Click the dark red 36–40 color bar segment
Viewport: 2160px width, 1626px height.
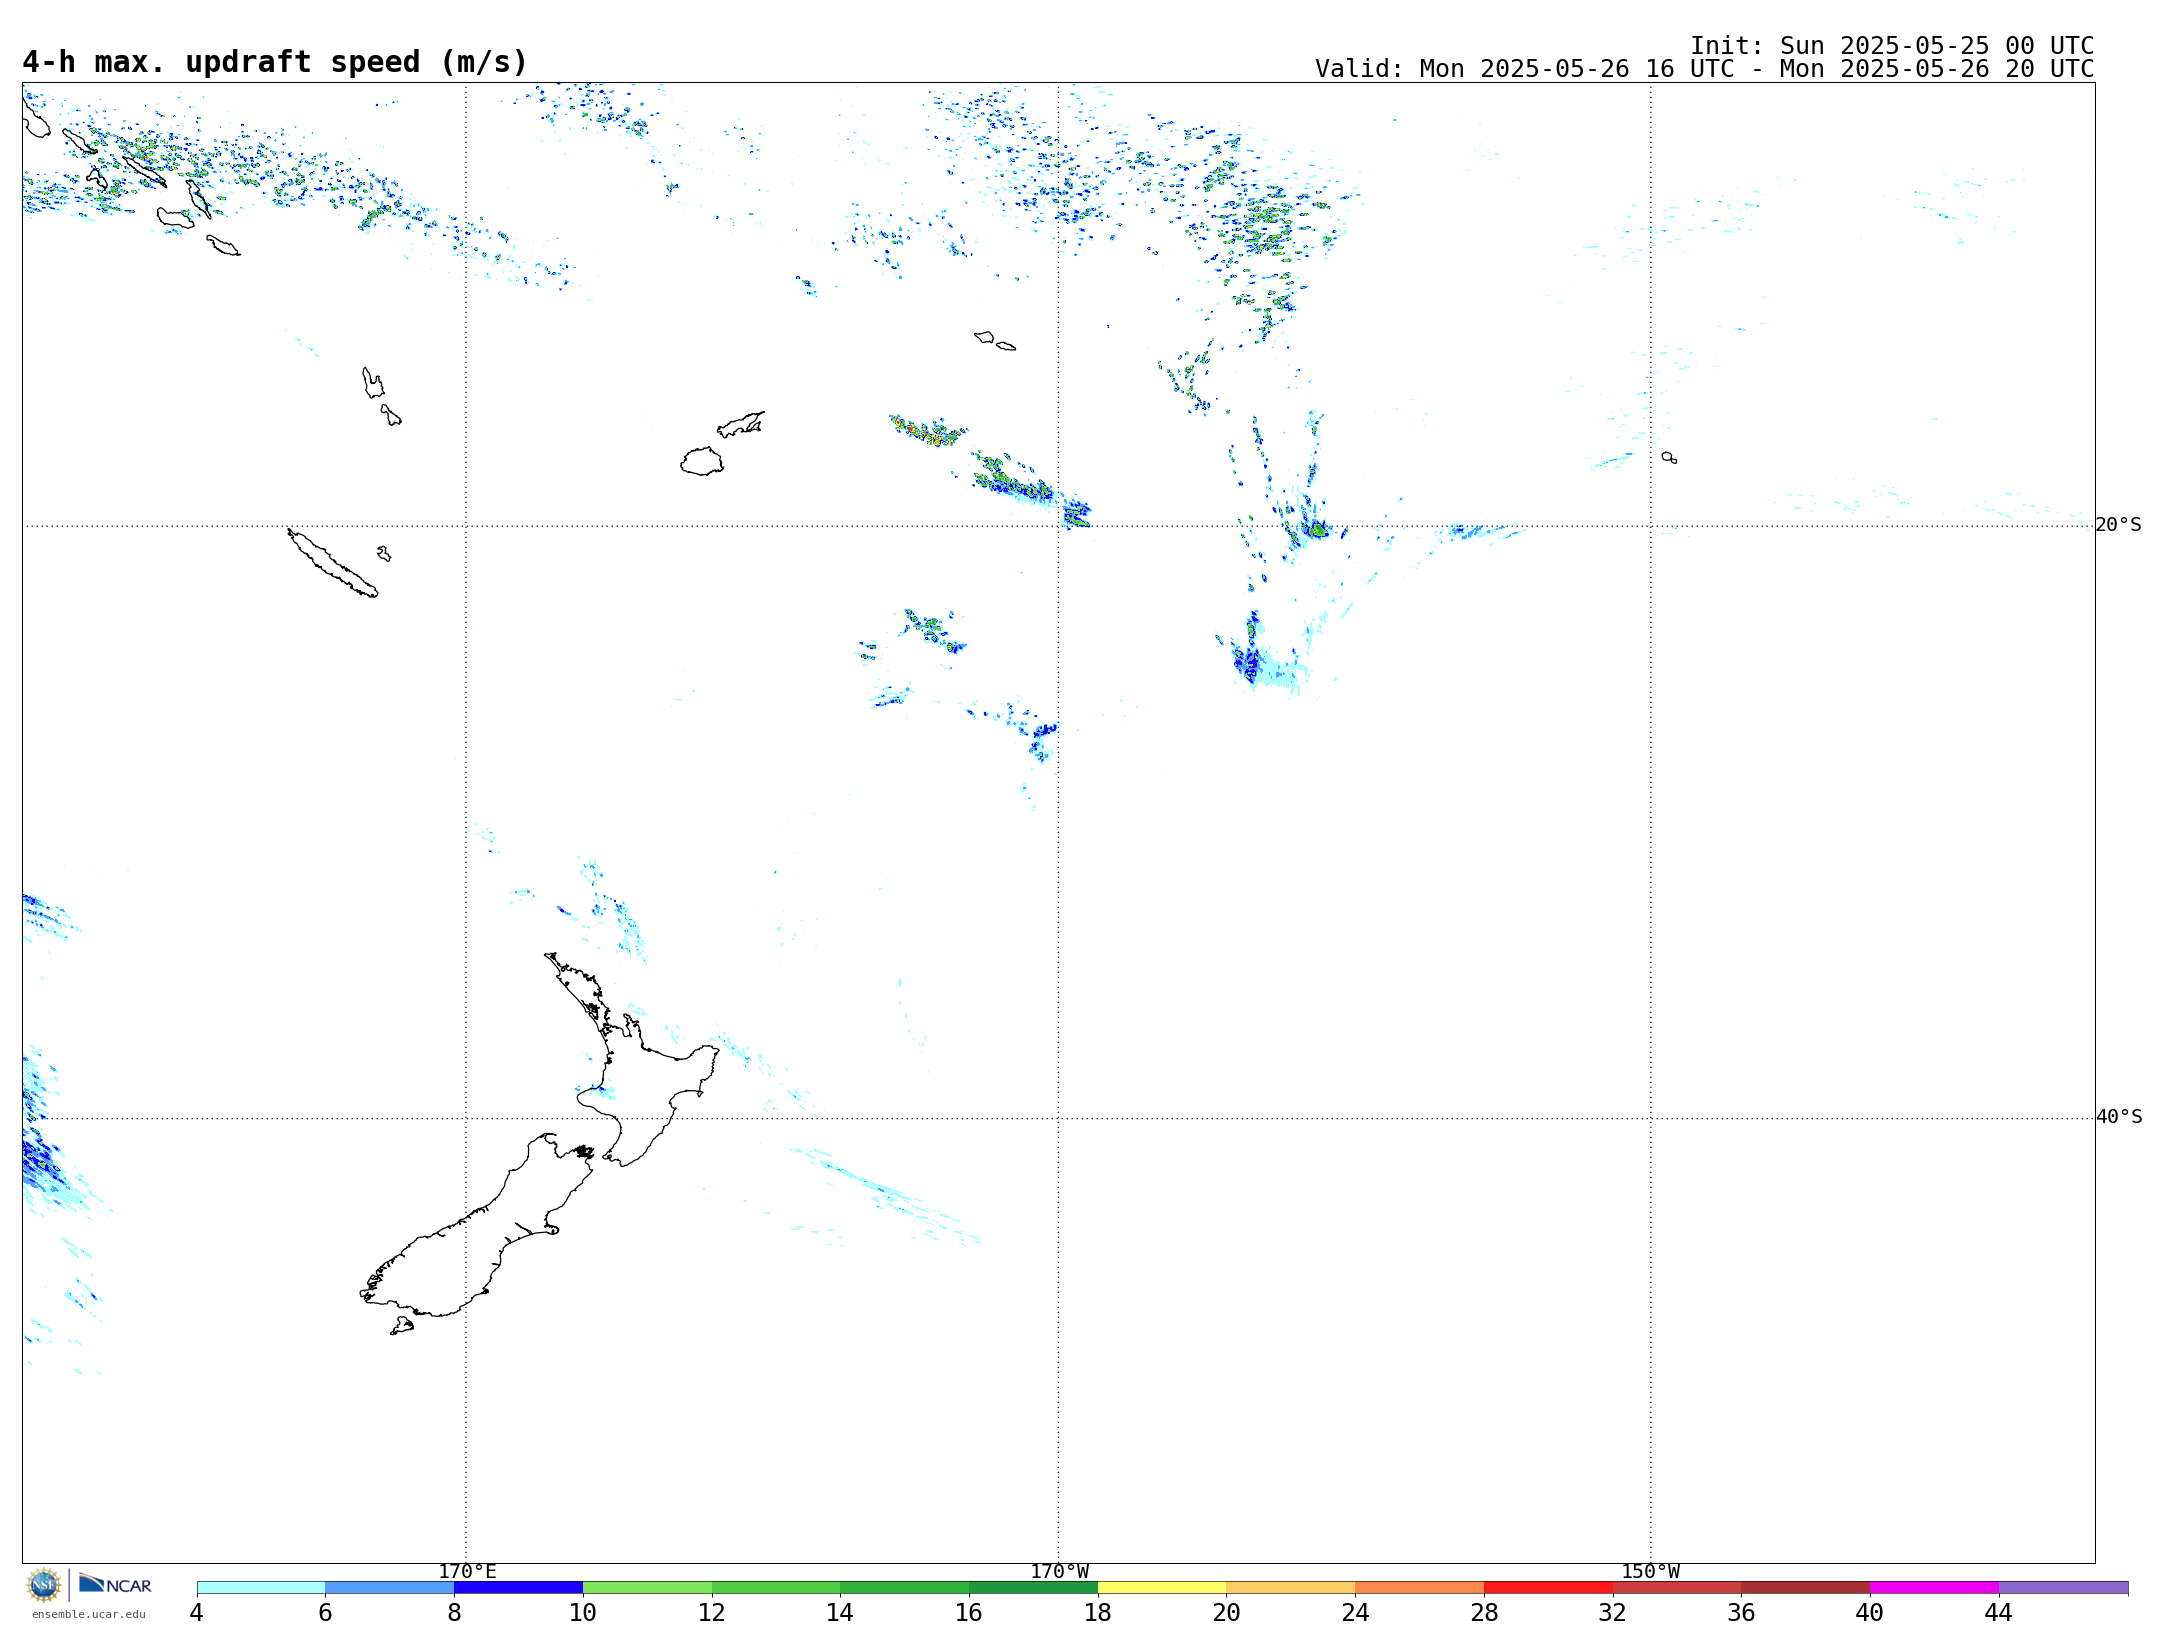click(x=1805, y=1588)
